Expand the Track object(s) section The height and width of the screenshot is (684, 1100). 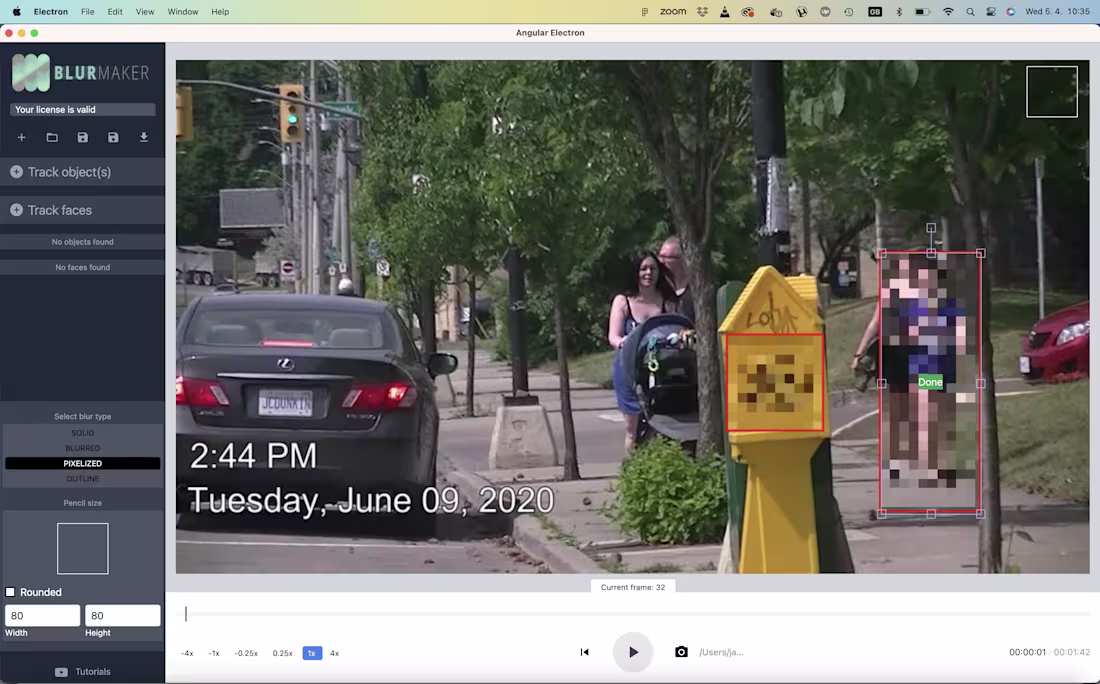[83, 172]
